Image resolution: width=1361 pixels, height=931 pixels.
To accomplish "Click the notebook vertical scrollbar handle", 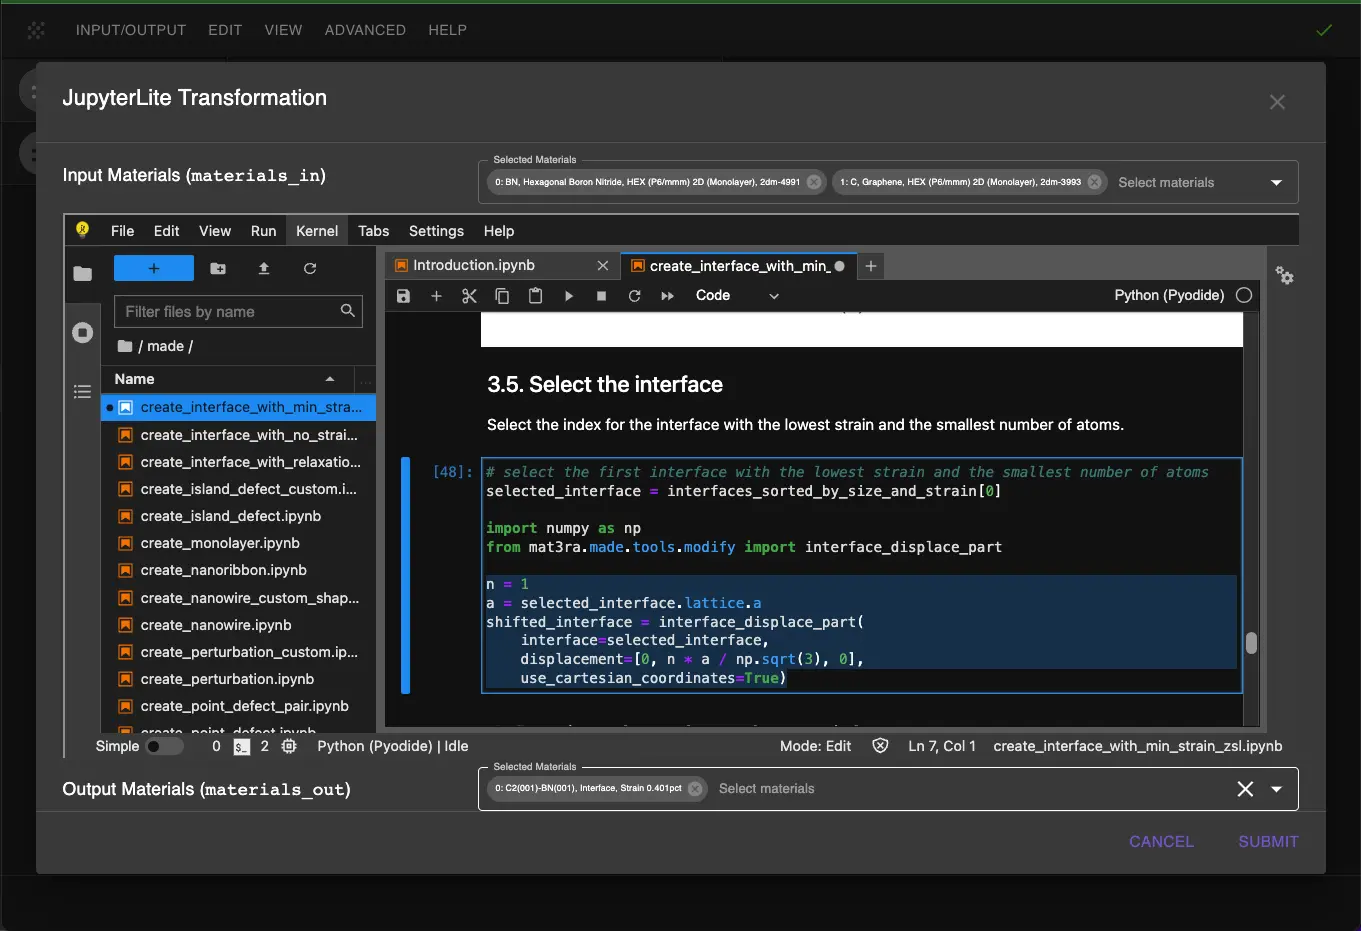I will [x=1251, y=645].
